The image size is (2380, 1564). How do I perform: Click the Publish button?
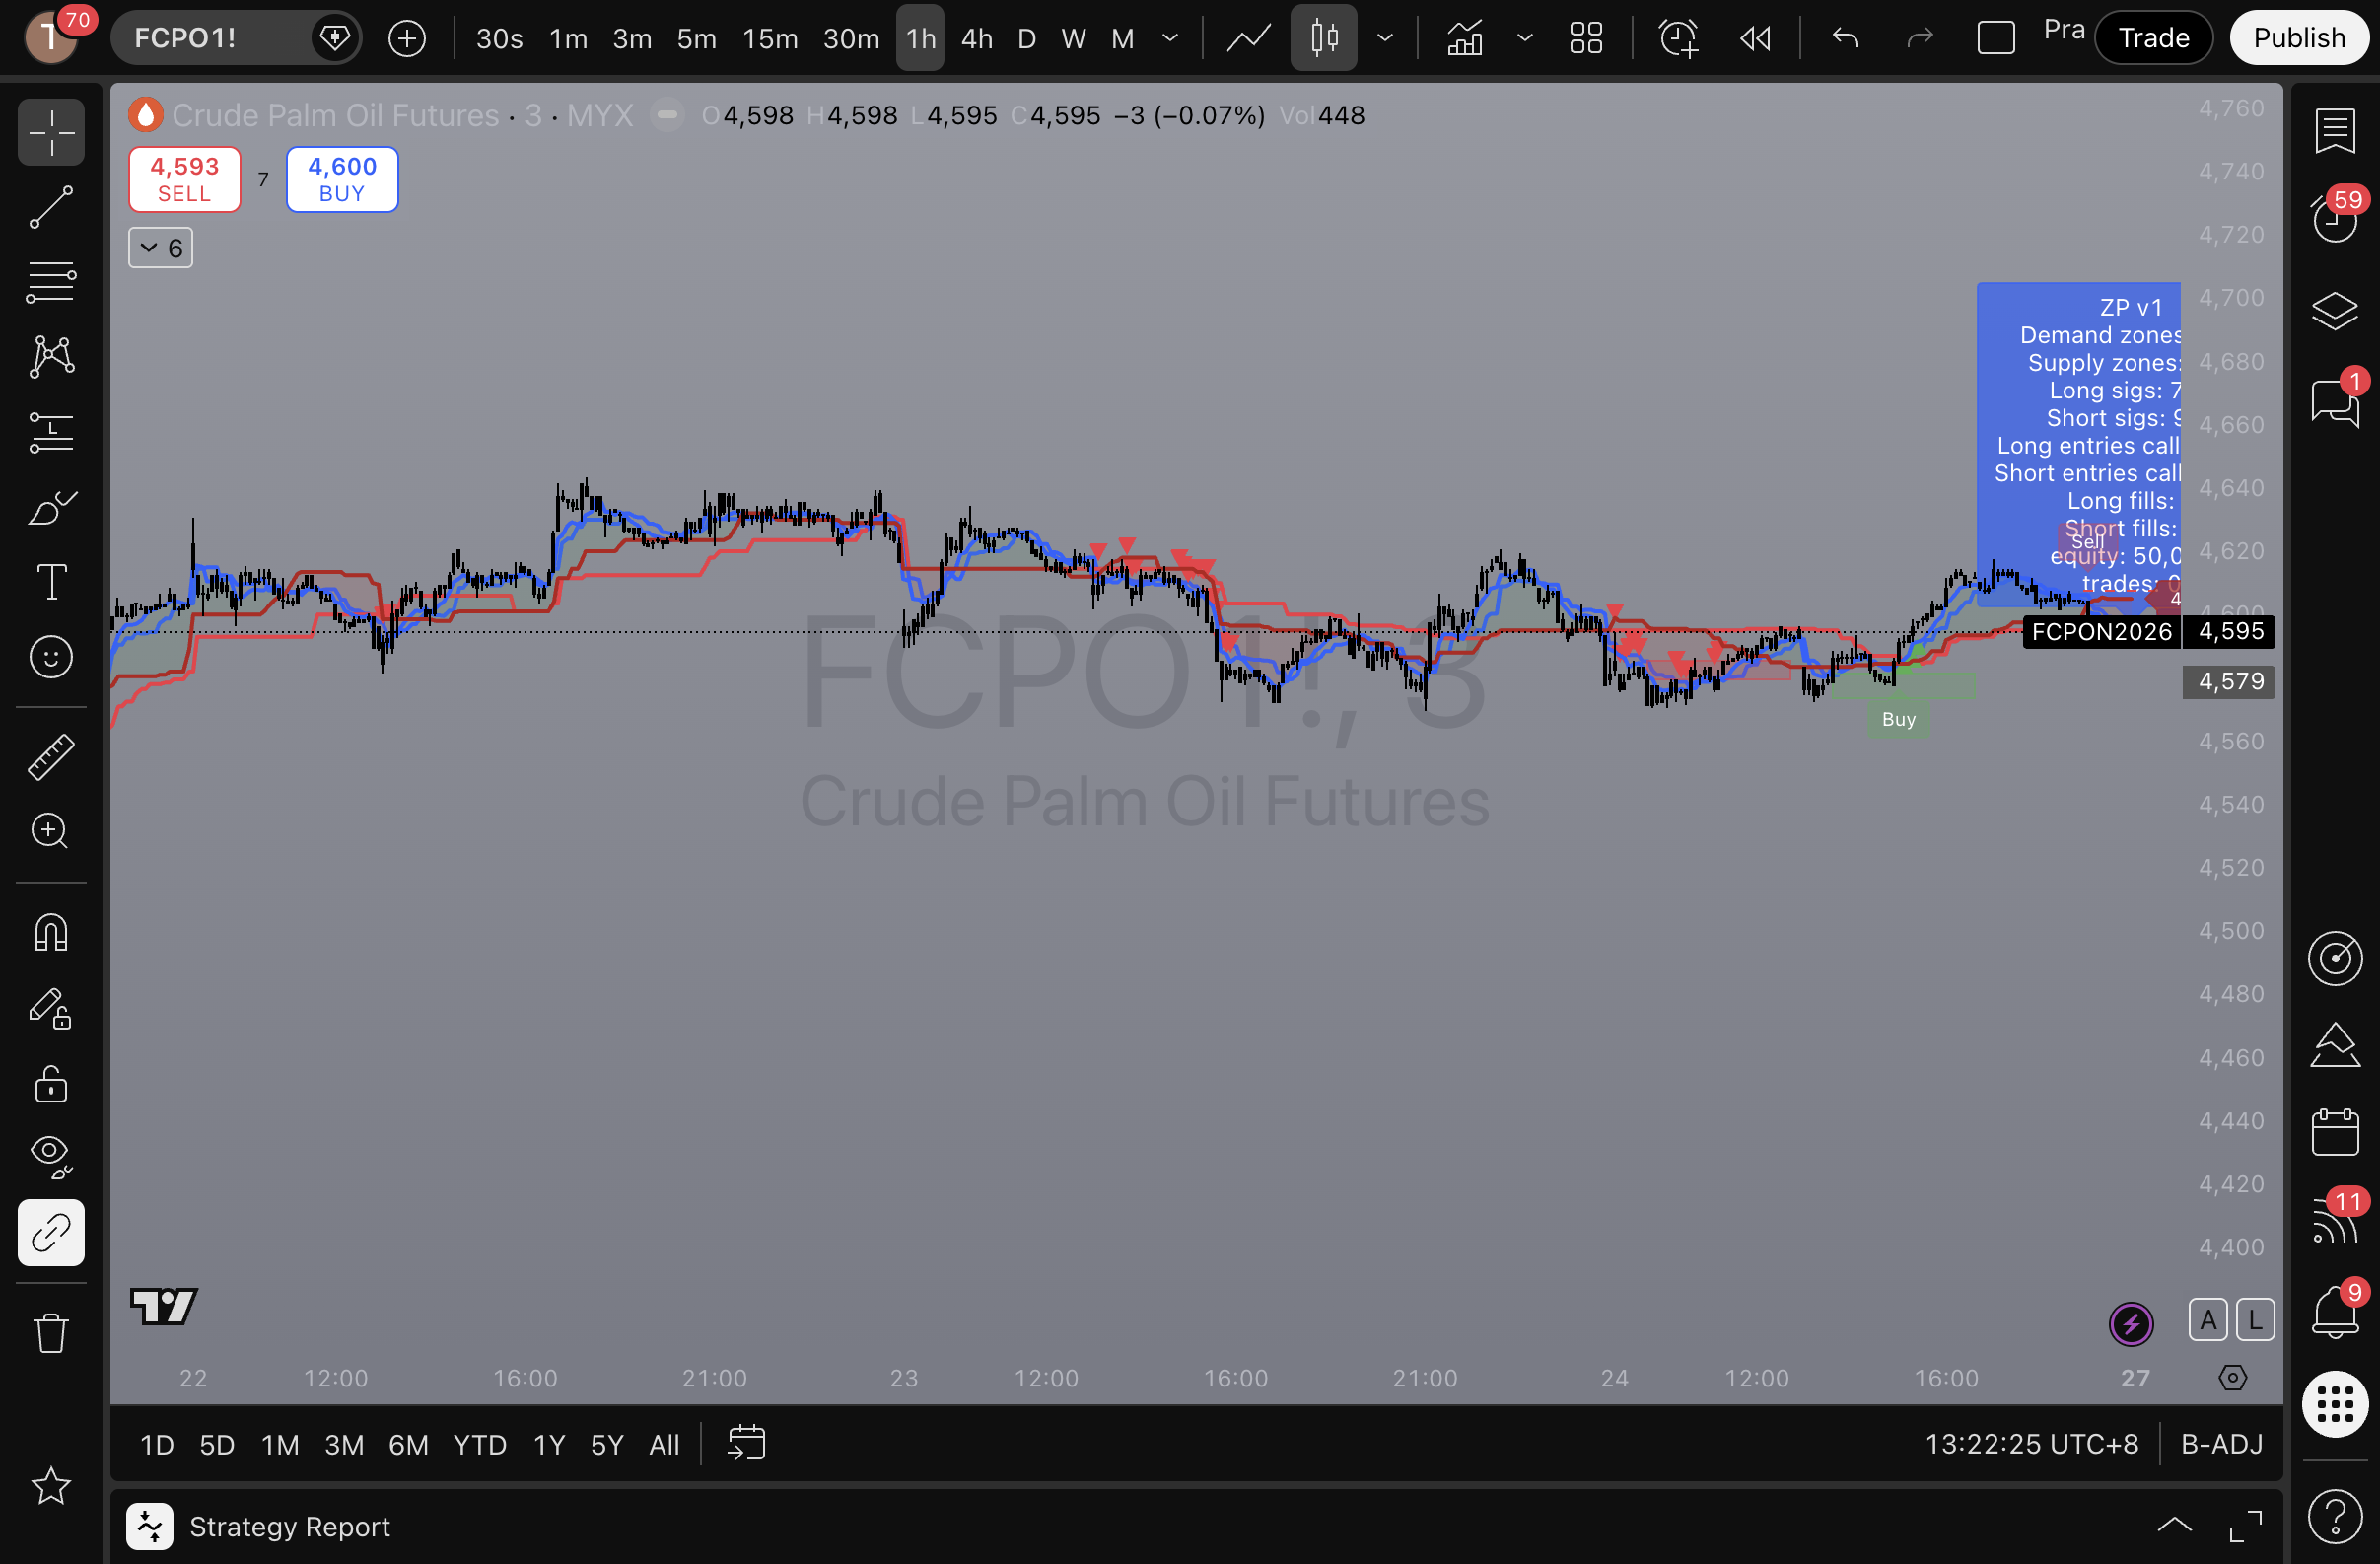tap(2299, 38)
